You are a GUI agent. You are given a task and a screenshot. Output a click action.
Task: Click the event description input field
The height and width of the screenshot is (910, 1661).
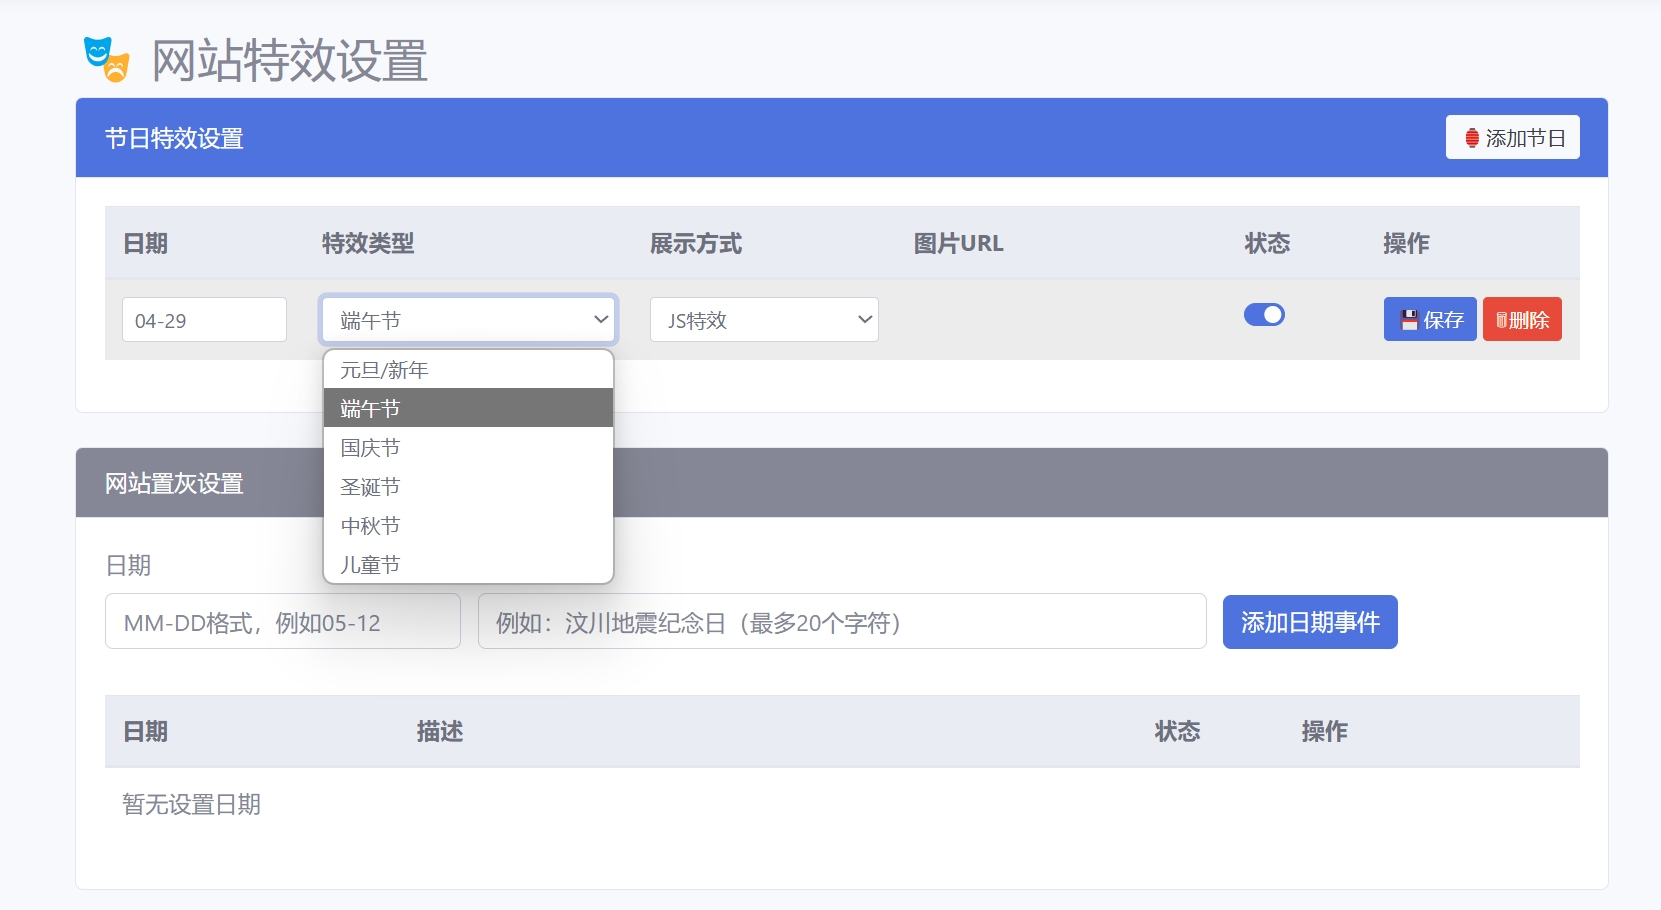click(841, 622)
